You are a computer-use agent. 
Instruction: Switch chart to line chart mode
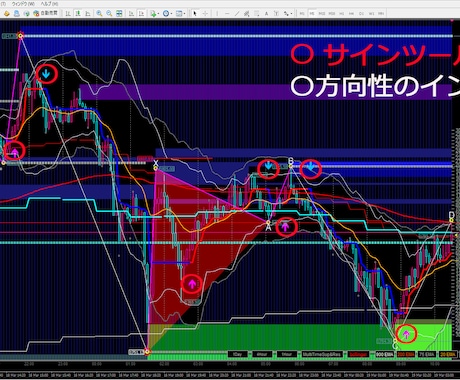tap(87, 14)
